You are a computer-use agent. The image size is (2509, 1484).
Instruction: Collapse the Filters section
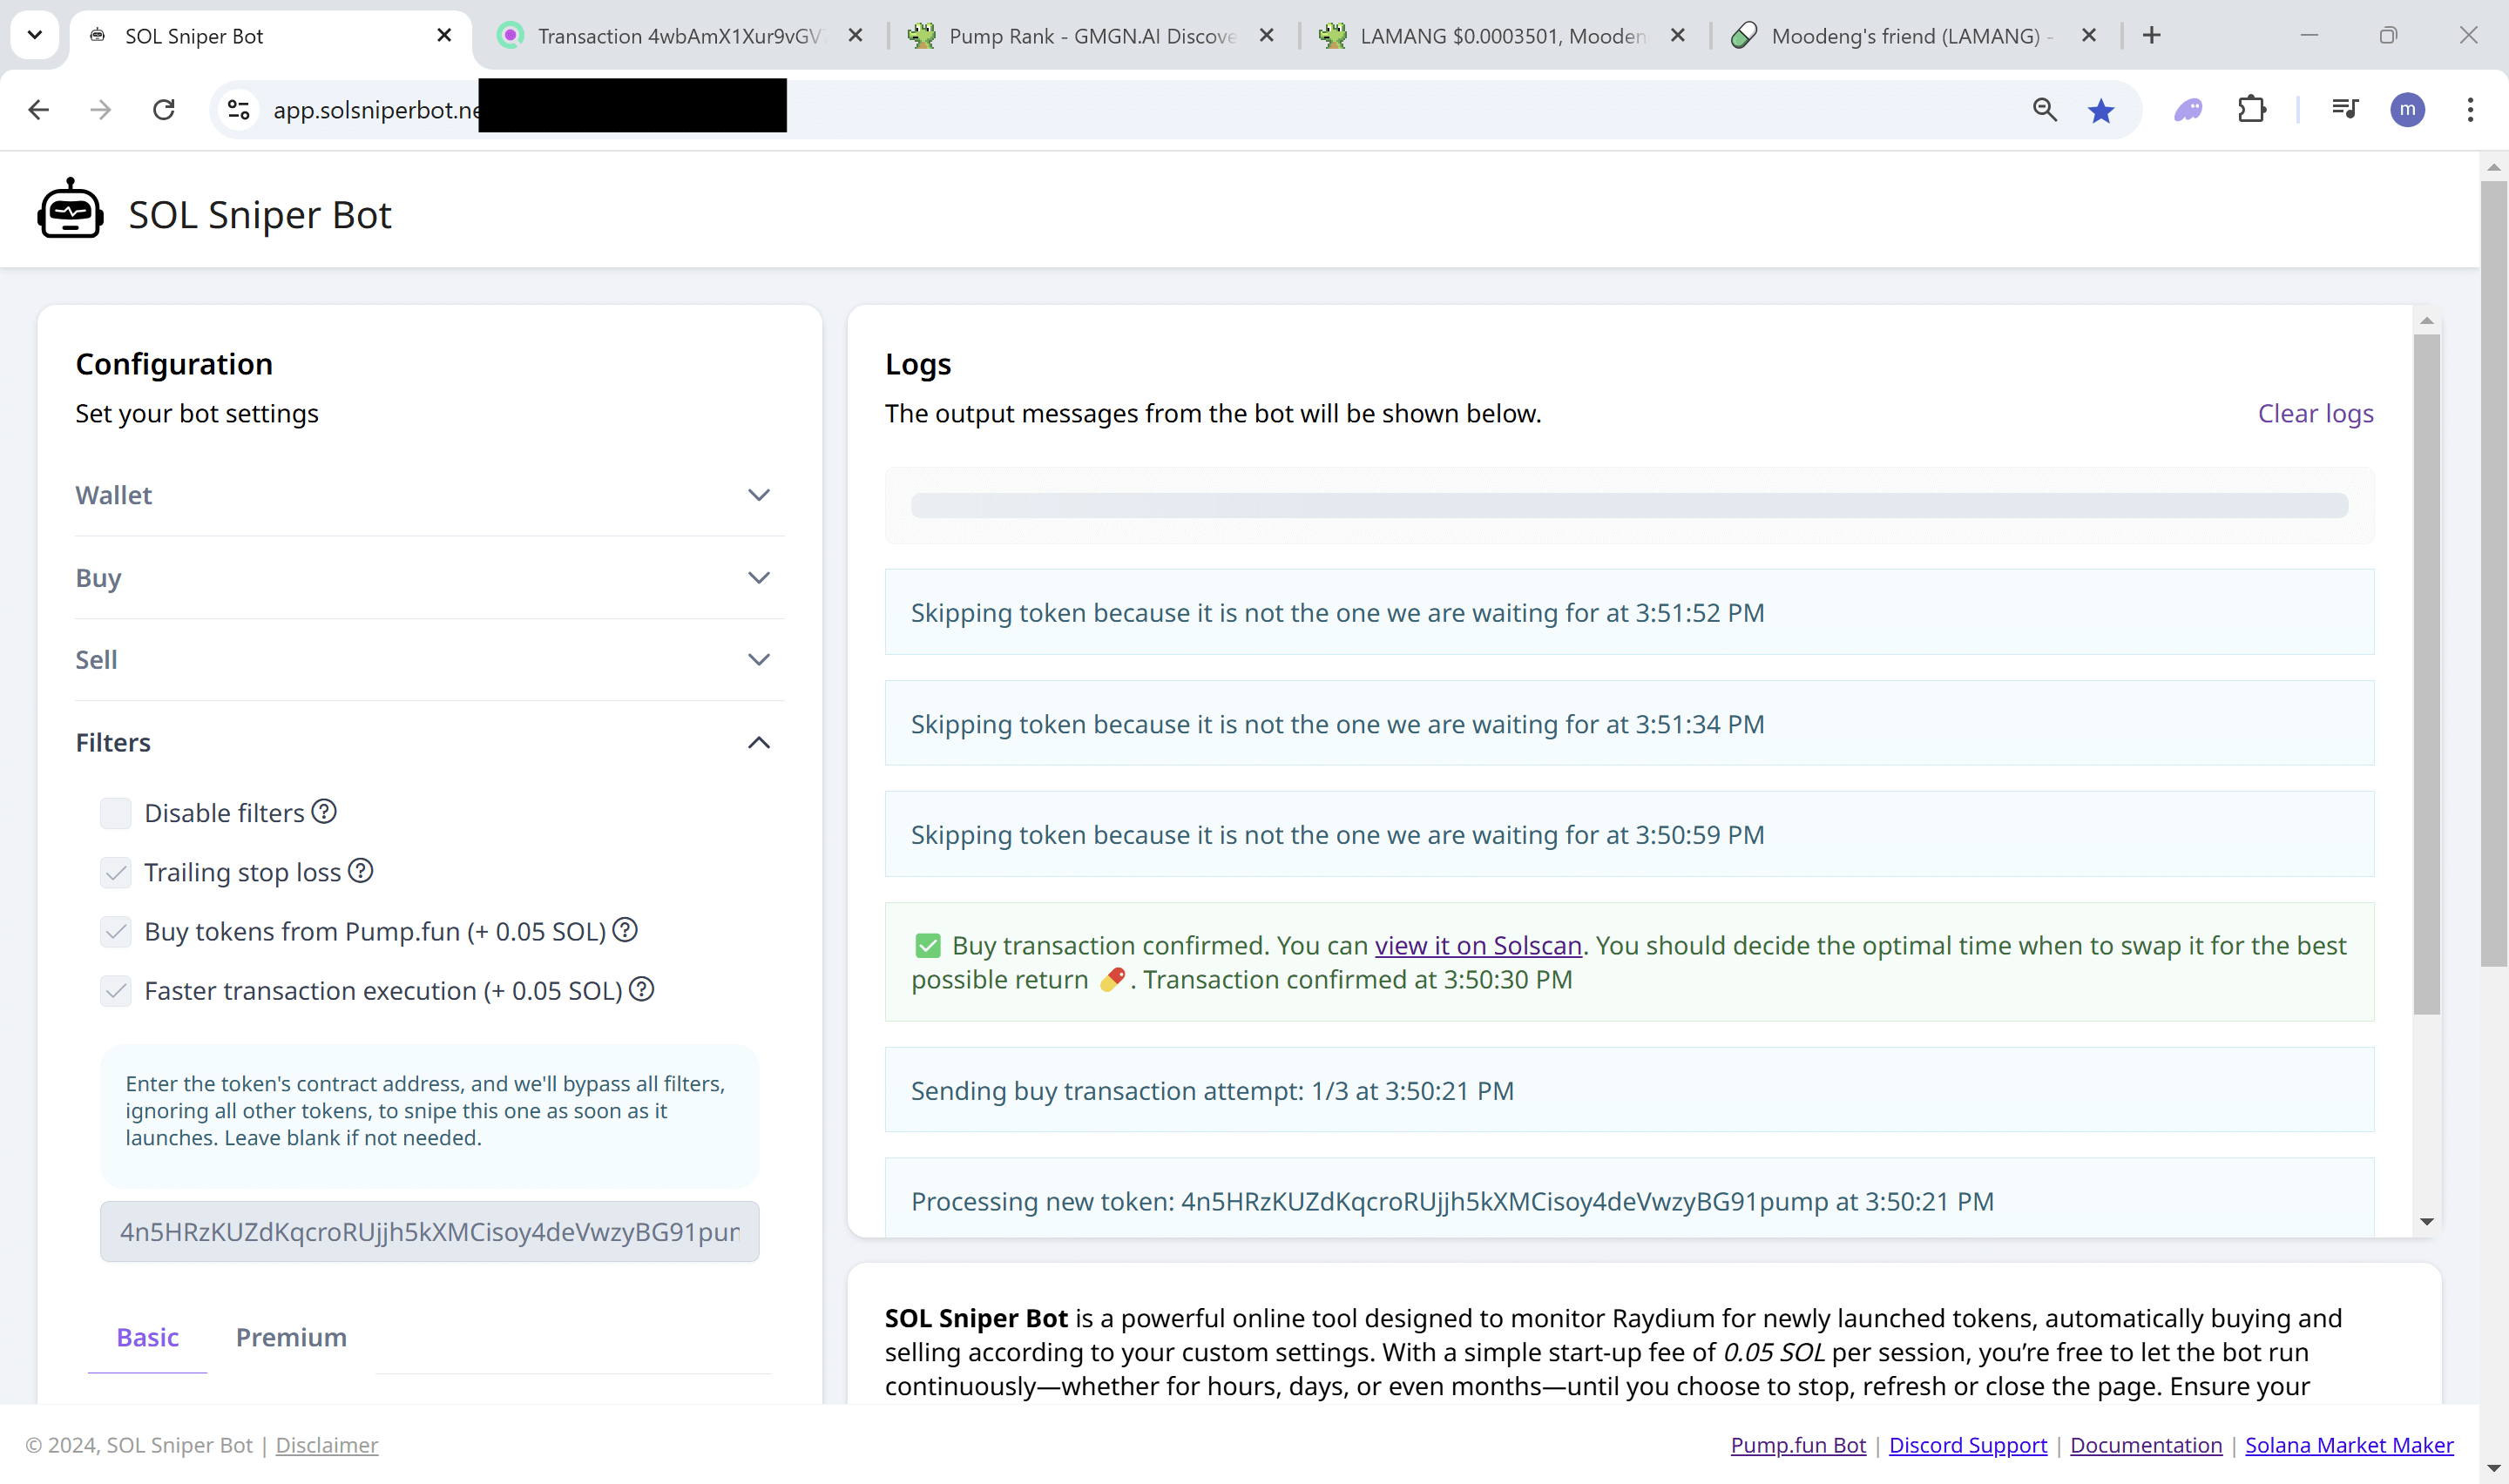[x=429, y=742]
